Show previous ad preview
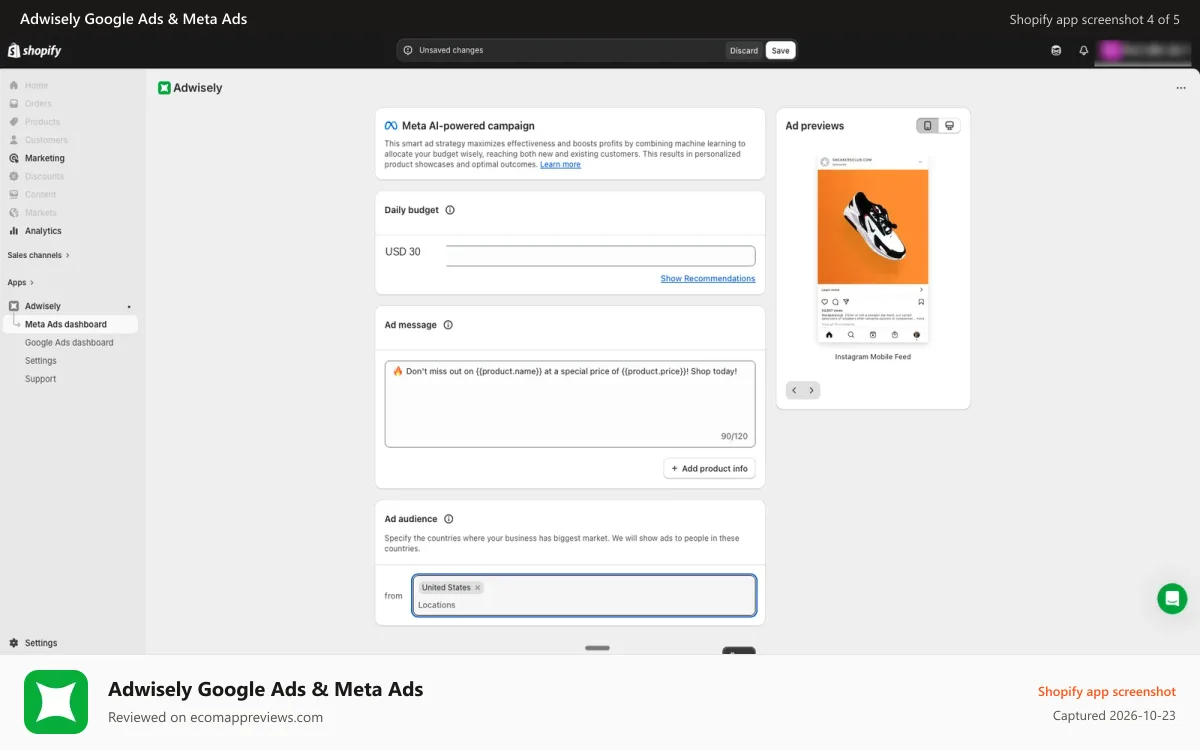The width and height of the screenshot is (1200, 750). (x=794, y=390)
